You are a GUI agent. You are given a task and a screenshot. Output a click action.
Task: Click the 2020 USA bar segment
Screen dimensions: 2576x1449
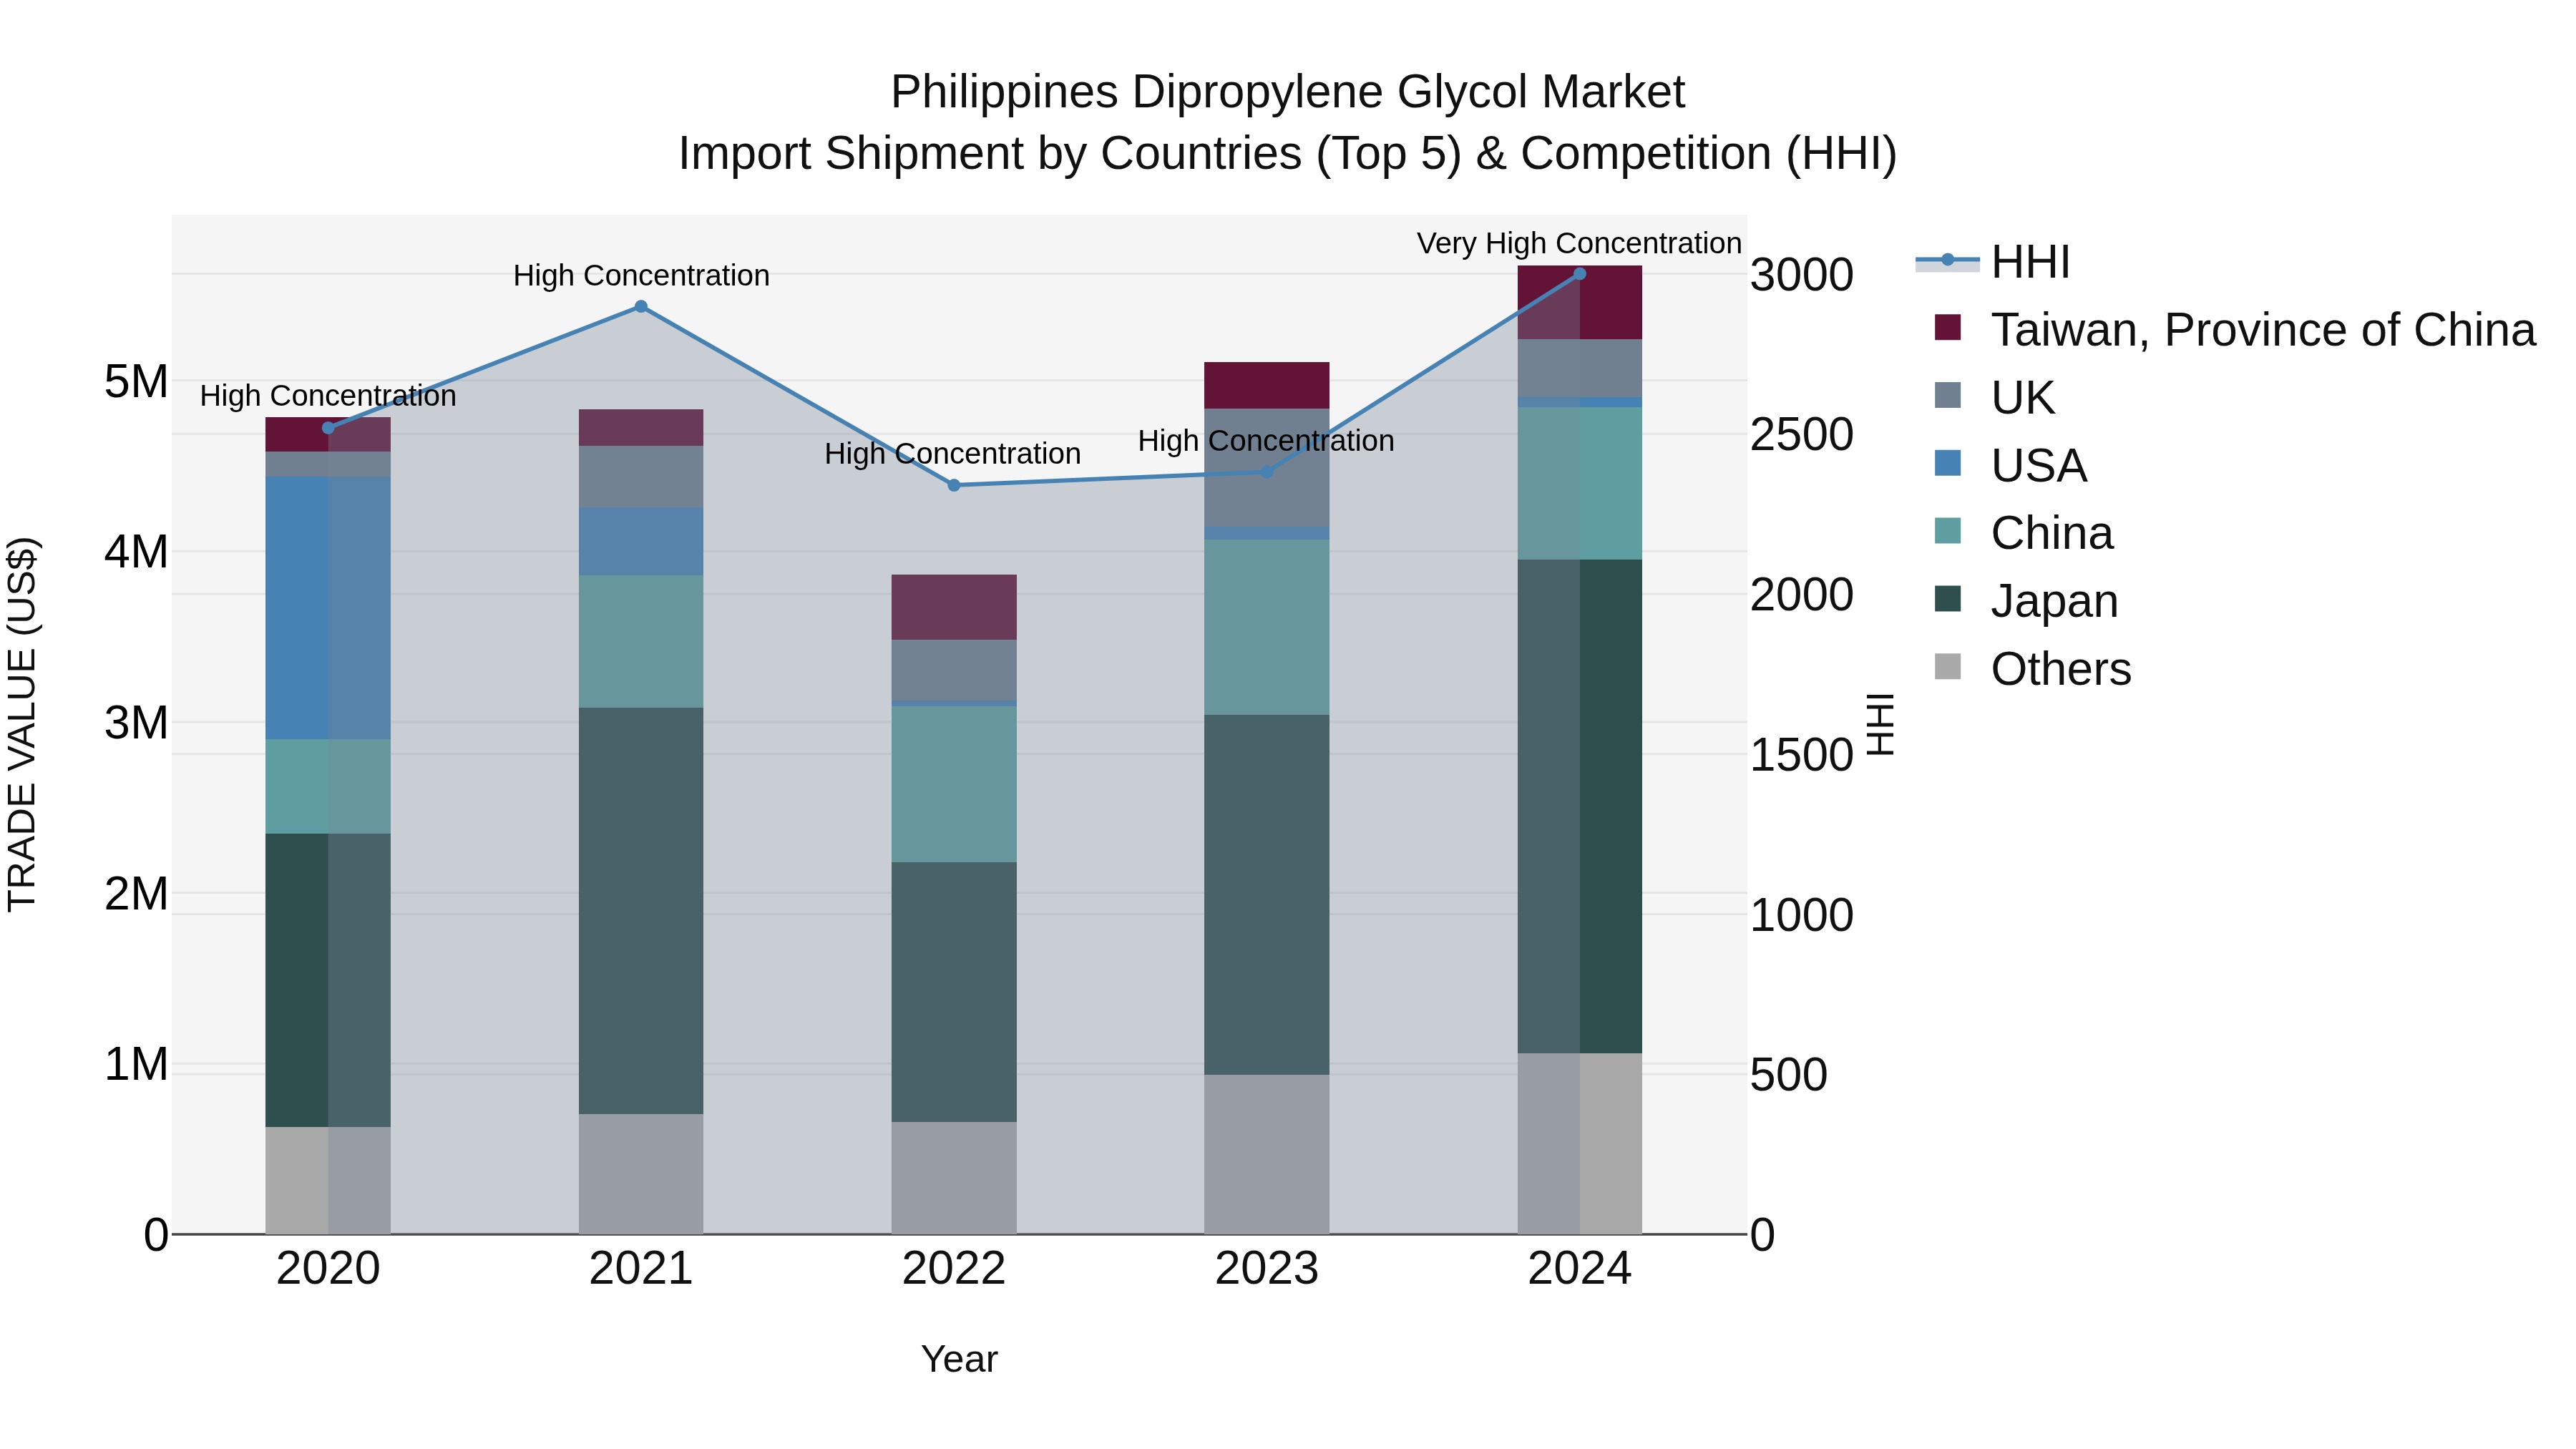328,608
